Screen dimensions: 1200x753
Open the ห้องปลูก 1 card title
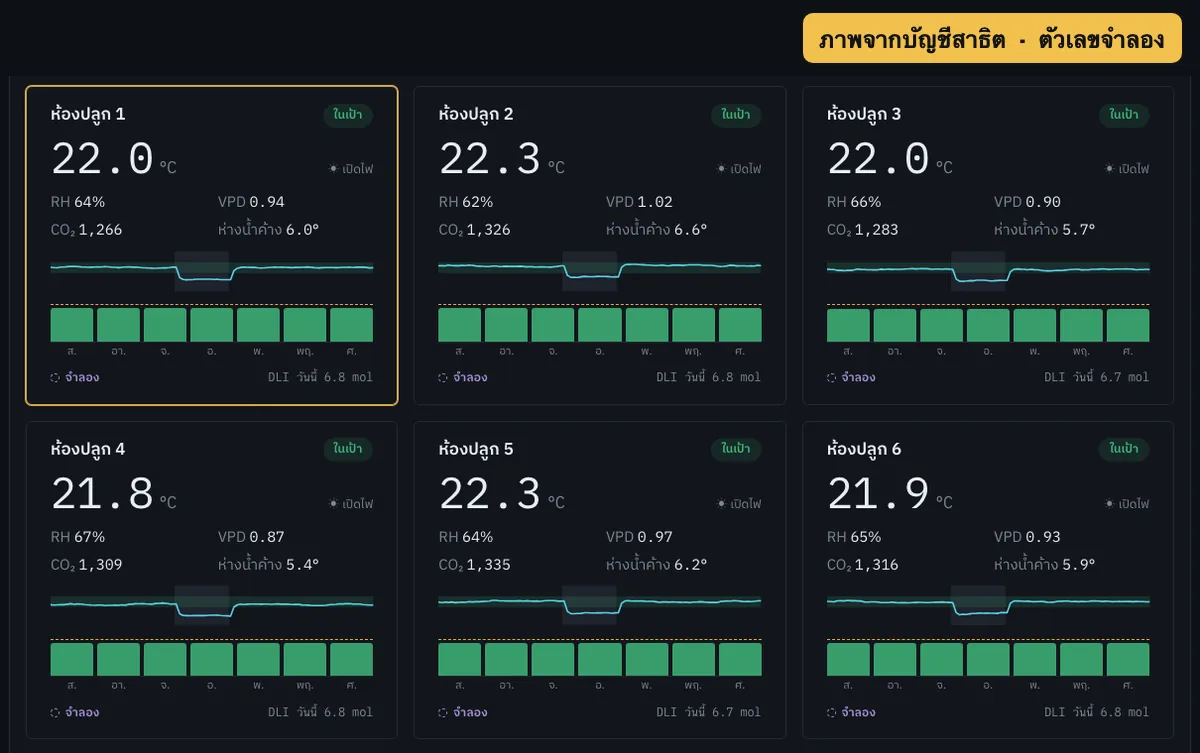pyautogui.click(x=88, y=114)
